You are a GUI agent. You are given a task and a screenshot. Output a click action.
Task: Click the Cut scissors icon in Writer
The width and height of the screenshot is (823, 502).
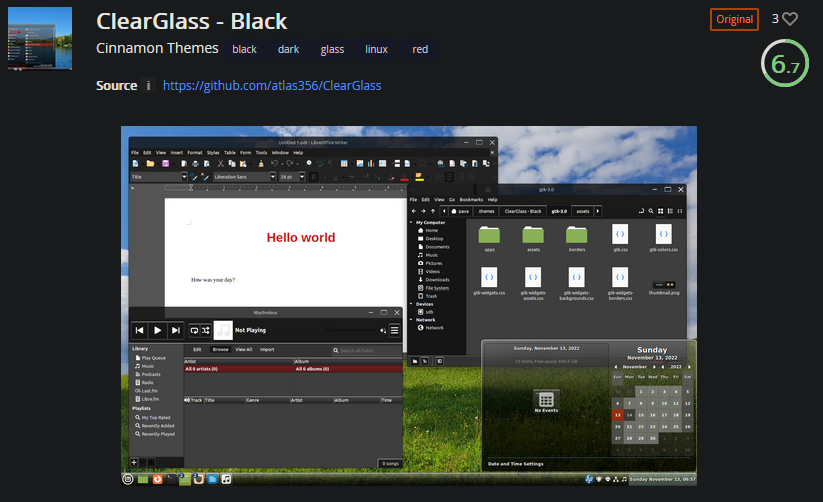pyautogui.click(x=220, y=164)
